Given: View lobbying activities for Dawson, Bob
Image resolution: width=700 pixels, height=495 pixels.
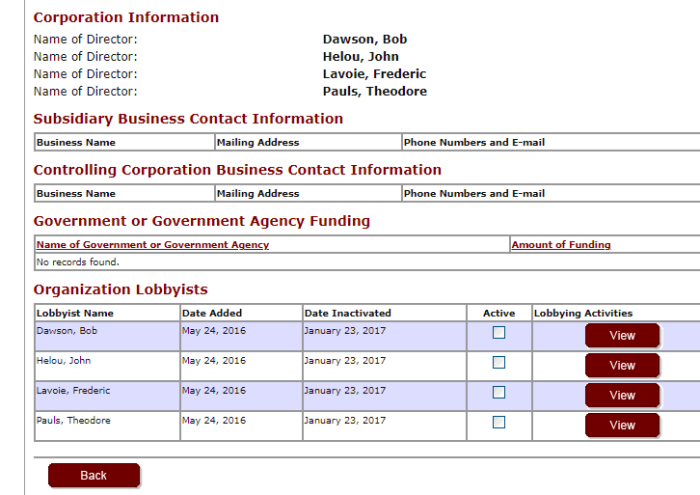Looking at the screenshot, I should tap(622, 336).
